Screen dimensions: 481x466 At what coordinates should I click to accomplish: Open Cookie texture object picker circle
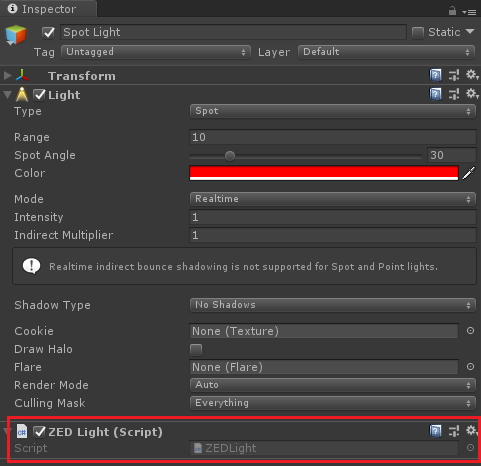point(470,331)
